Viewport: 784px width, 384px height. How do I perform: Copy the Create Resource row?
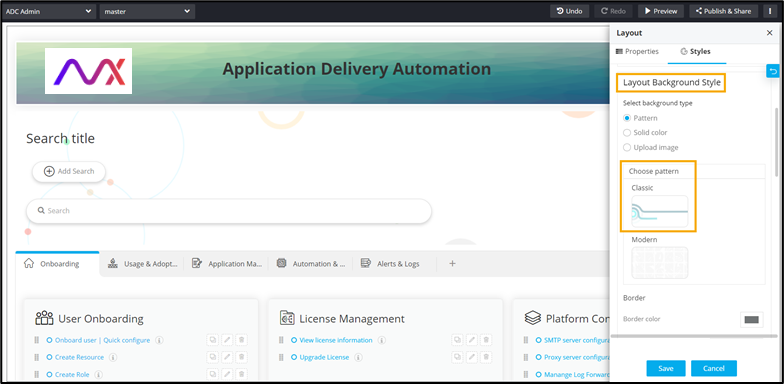[212, 358]
